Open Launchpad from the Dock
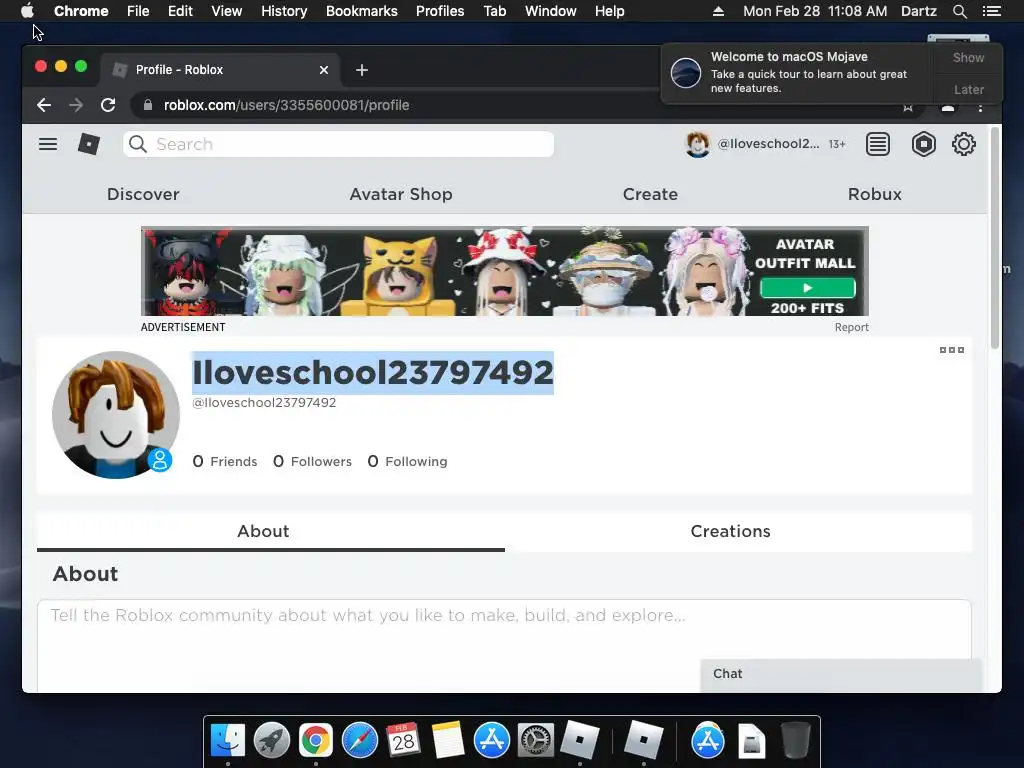 (x=272, y=741)
